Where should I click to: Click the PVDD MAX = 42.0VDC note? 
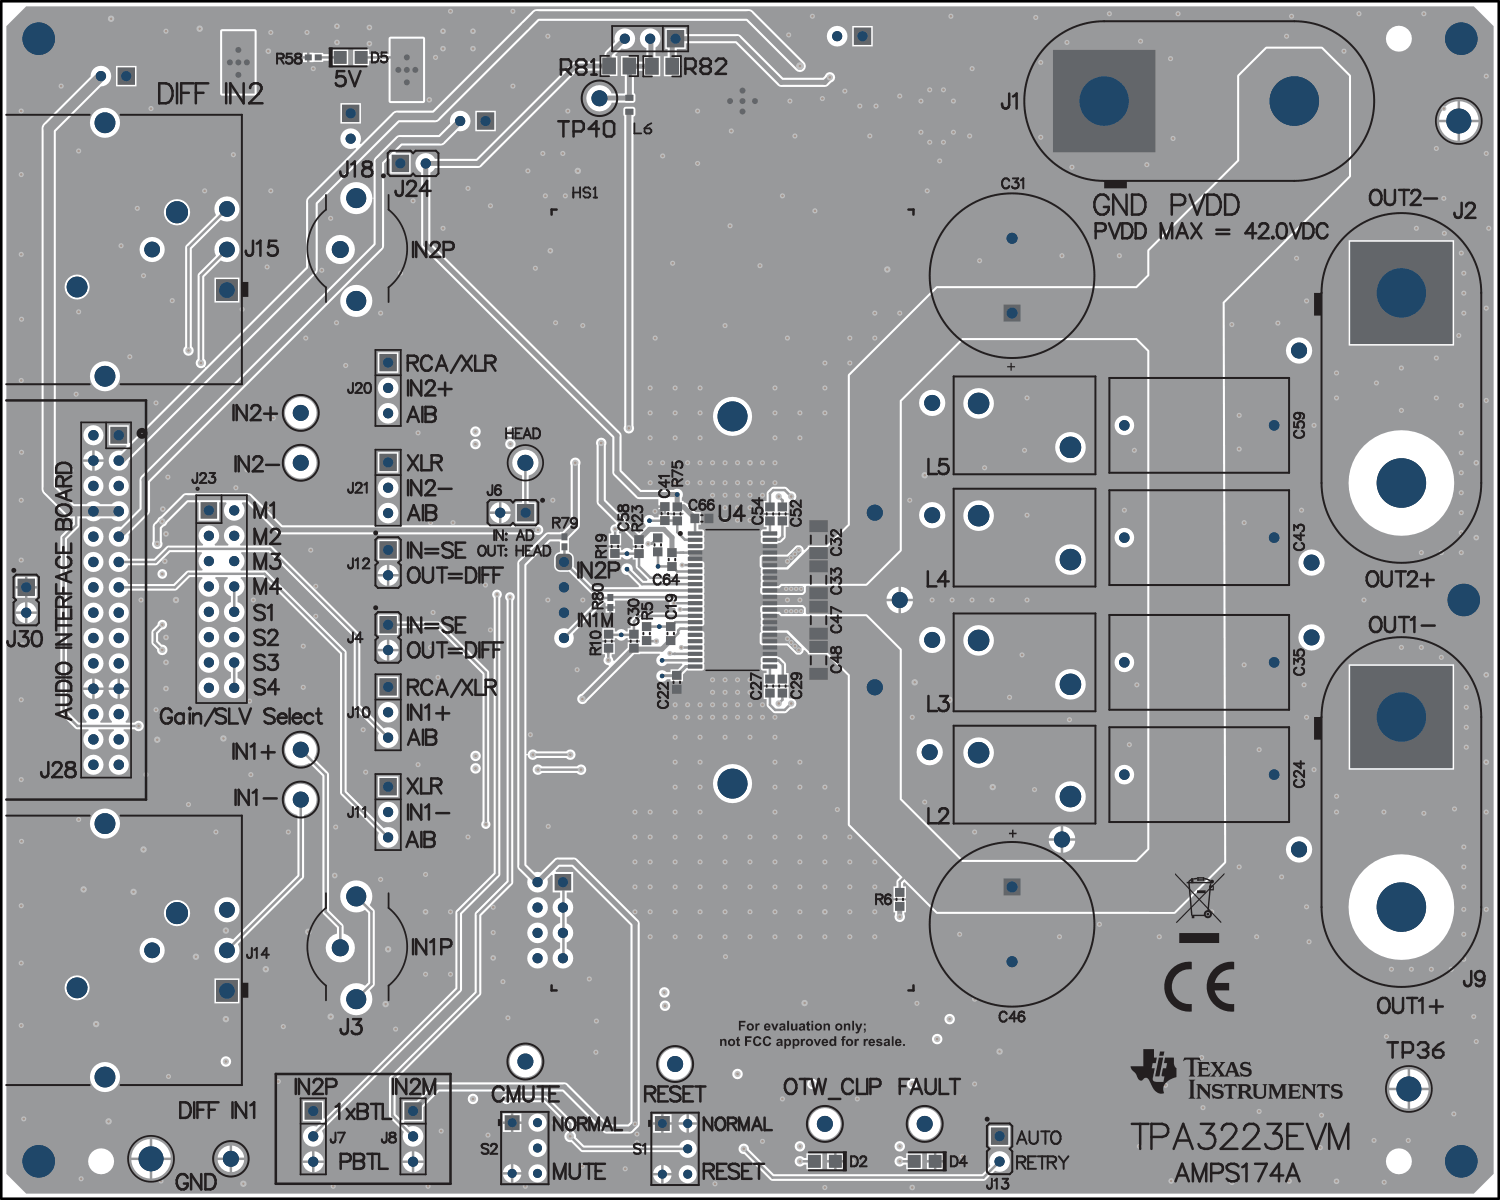1211,232
